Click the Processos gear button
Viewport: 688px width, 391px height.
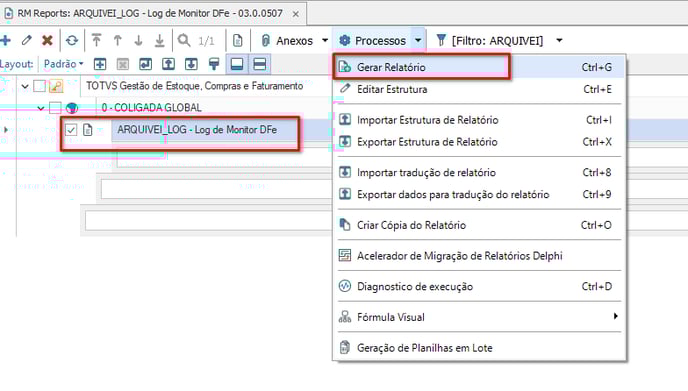pyautogui.click(x=373, y=41)
